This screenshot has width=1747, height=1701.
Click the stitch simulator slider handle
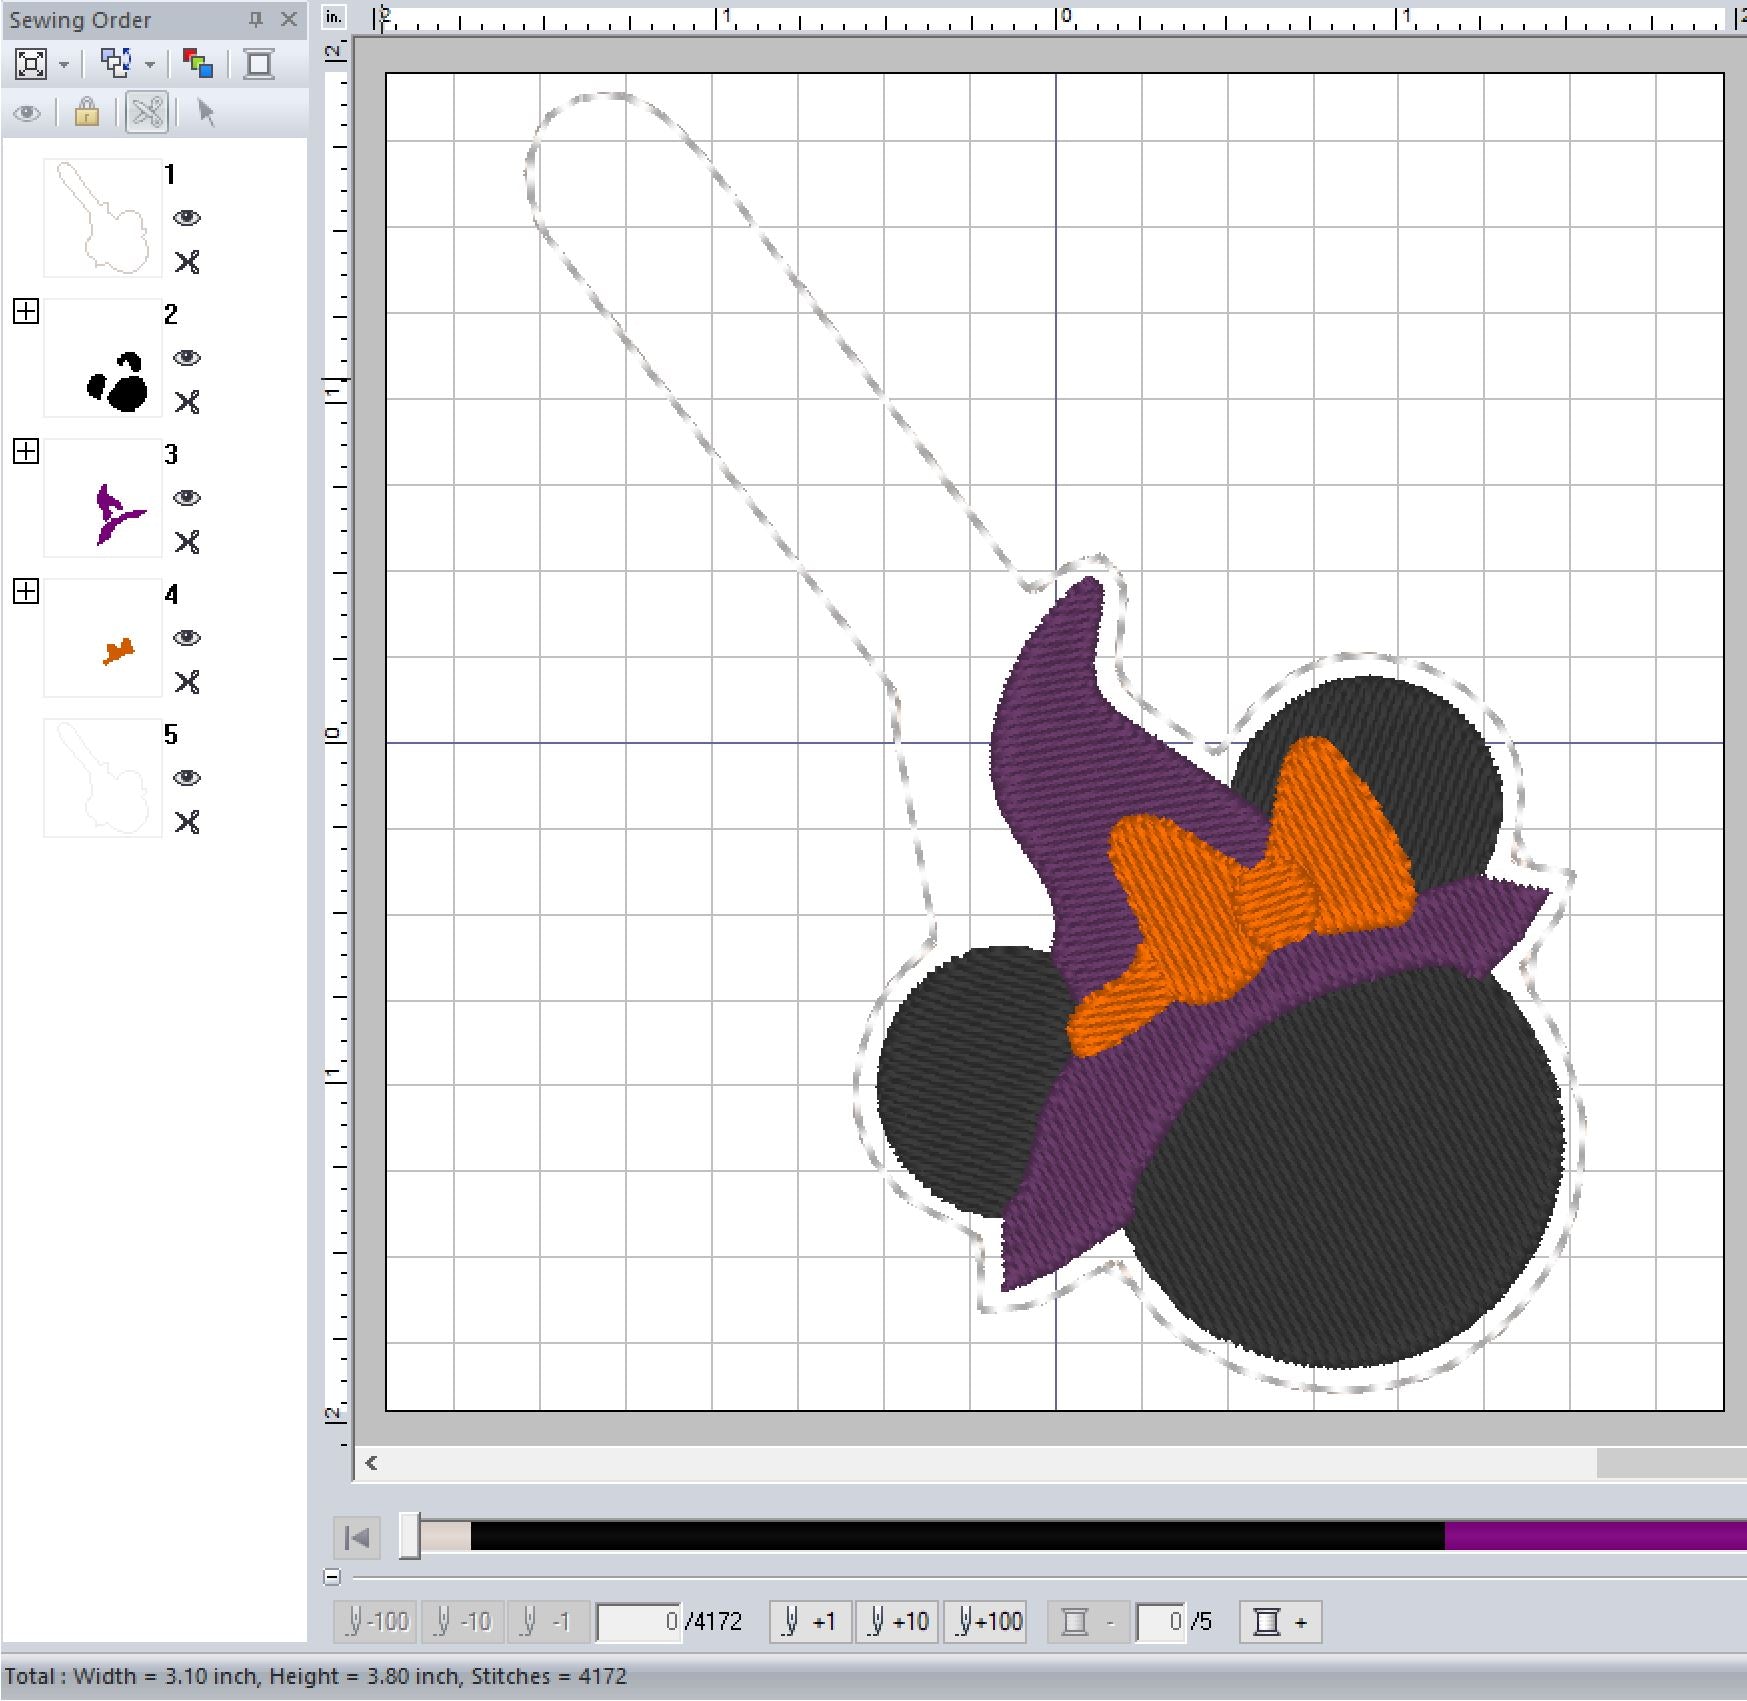(409, 1535)
